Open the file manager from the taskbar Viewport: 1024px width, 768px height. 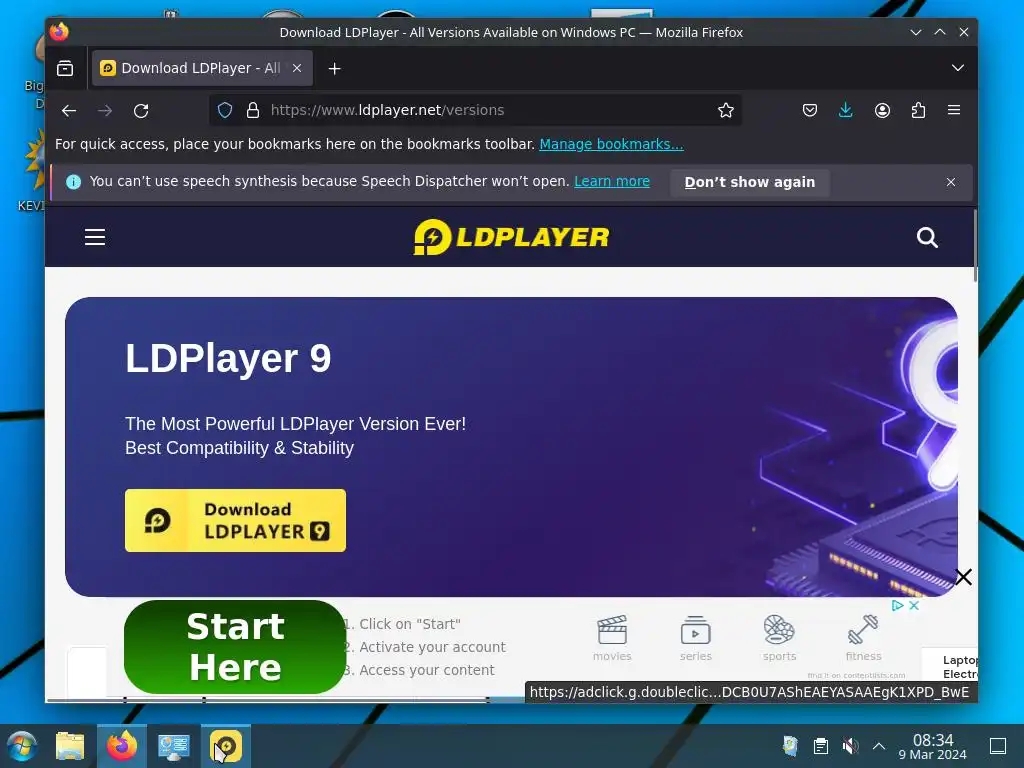tap(70, 746)
